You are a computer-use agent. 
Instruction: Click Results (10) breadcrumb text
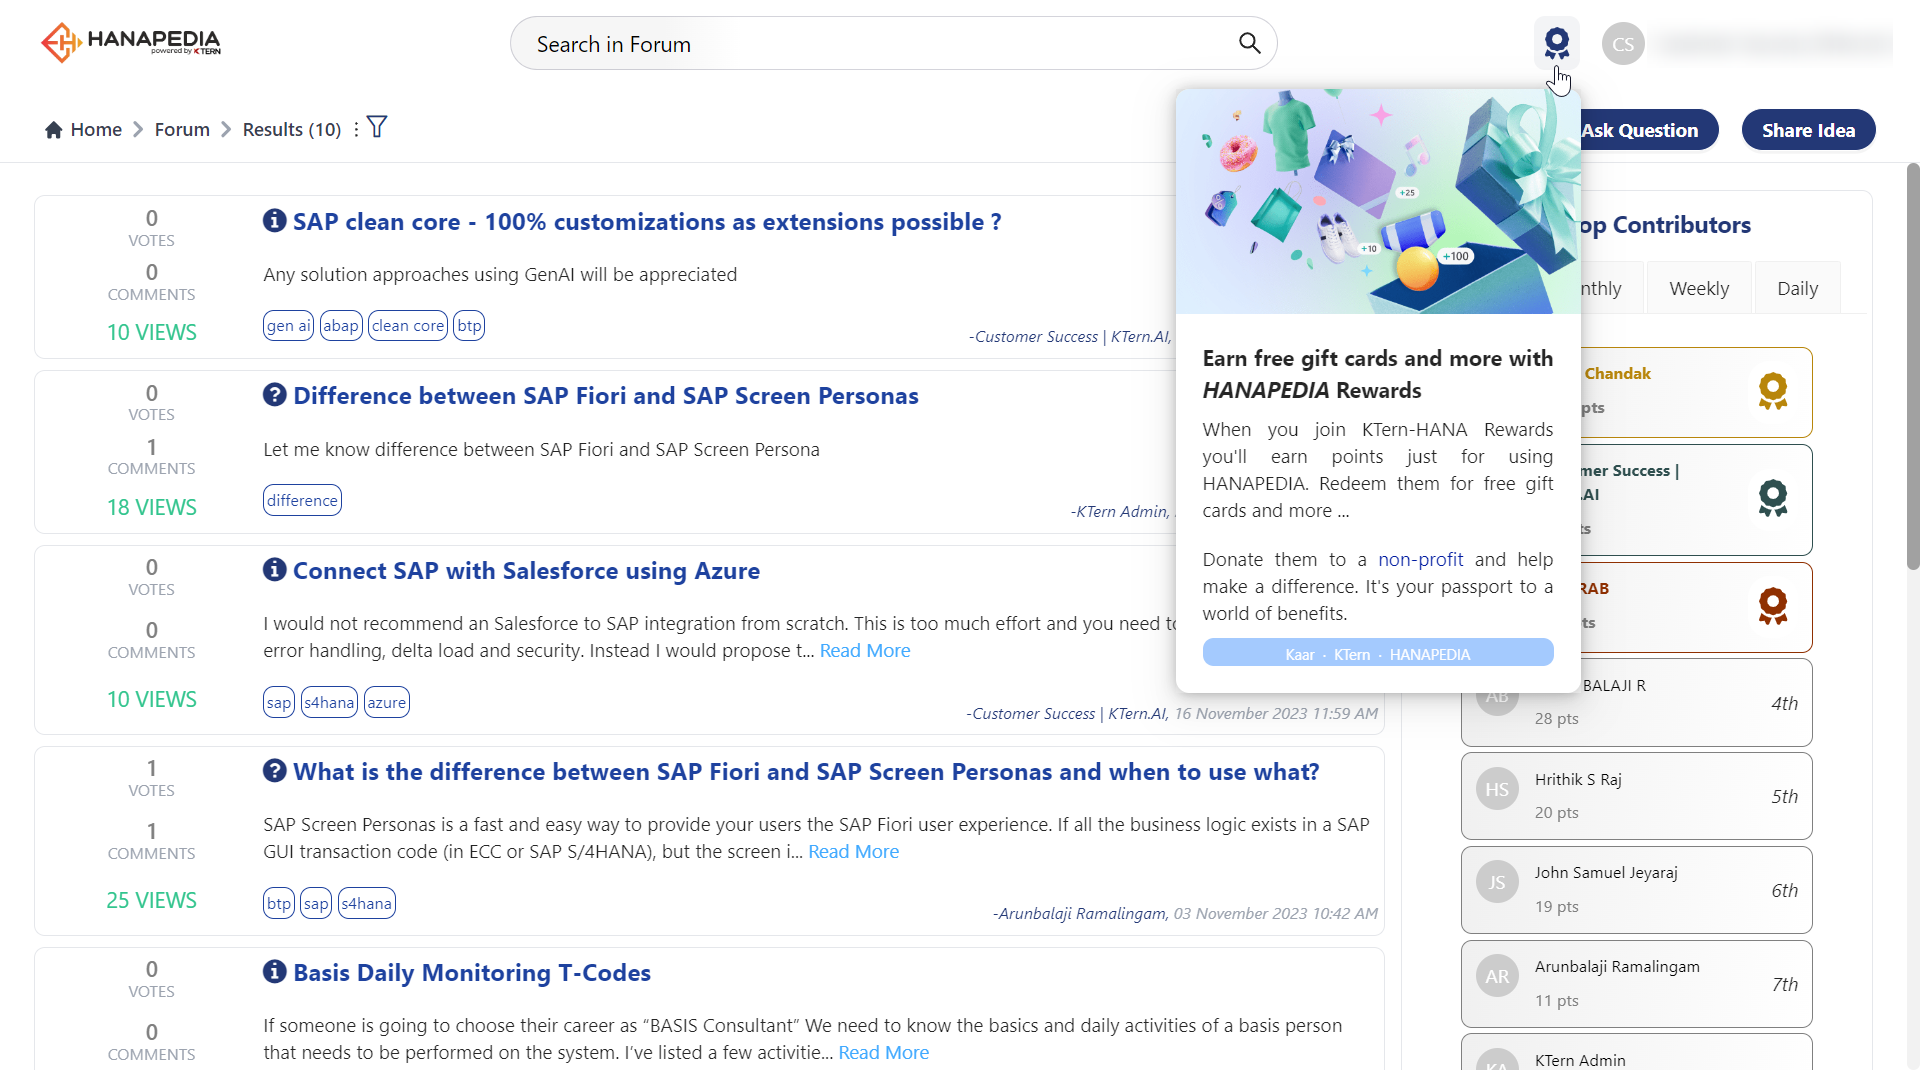(291, 130)
